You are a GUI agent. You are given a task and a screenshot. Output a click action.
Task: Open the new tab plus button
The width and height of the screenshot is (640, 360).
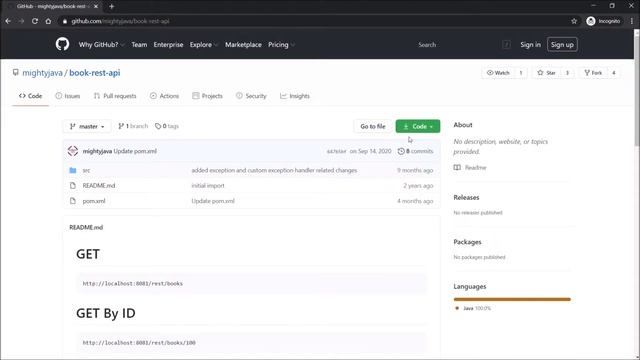pos(111,6)
